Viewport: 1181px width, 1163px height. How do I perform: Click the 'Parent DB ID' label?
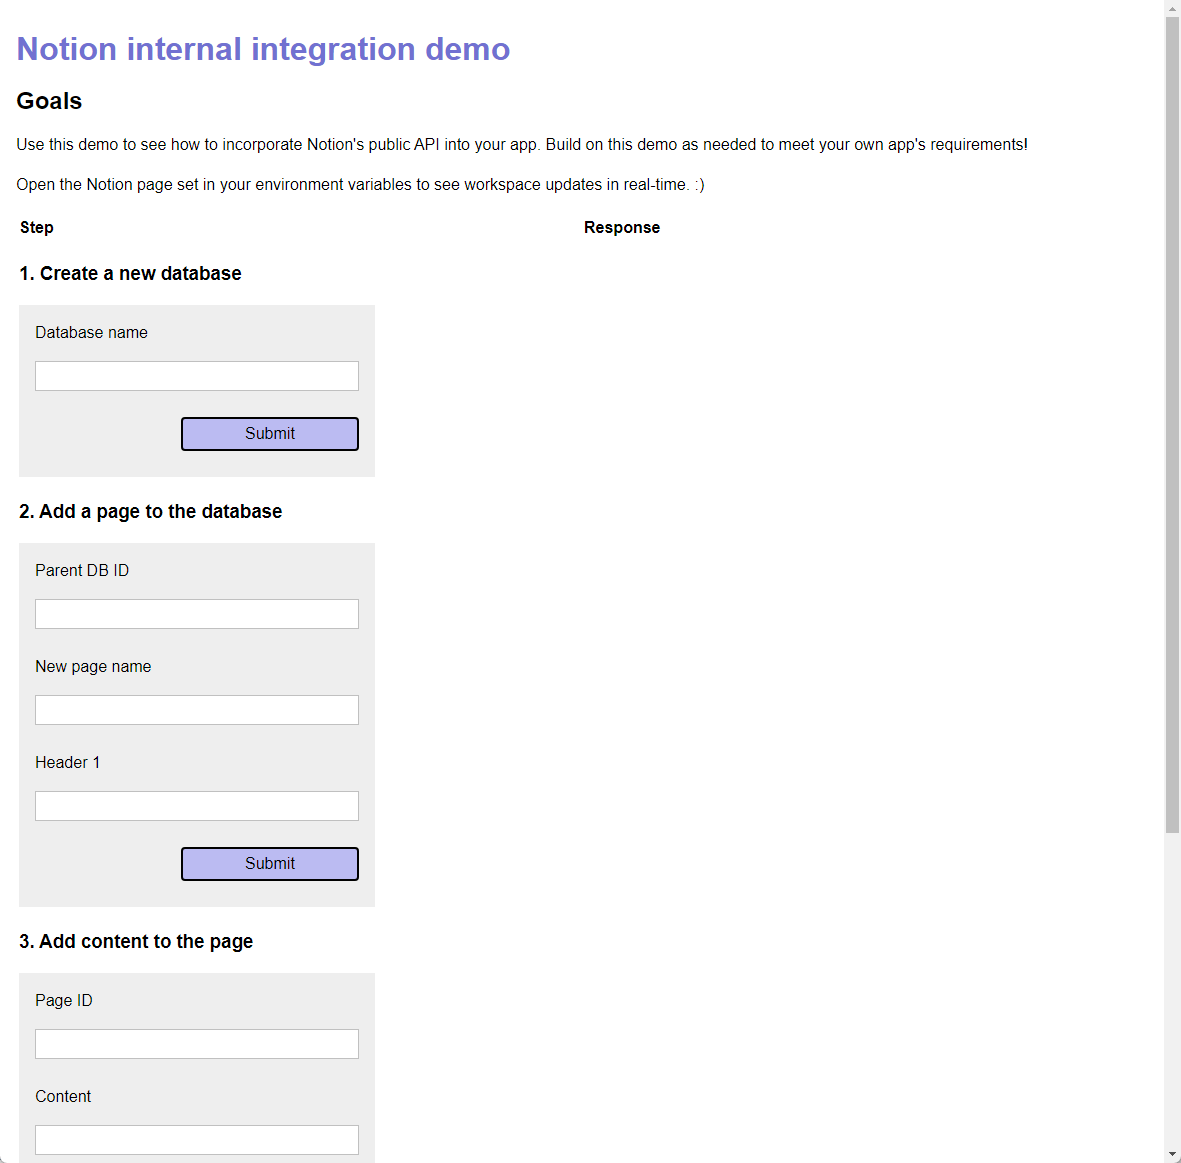(x=82, y=571)
